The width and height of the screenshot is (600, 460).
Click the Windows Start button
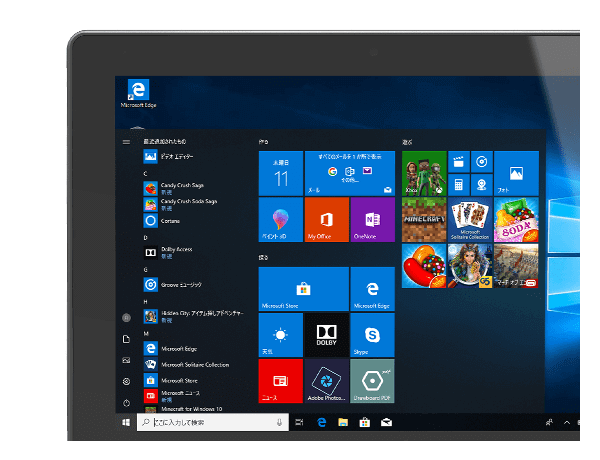tap(126, 422)
